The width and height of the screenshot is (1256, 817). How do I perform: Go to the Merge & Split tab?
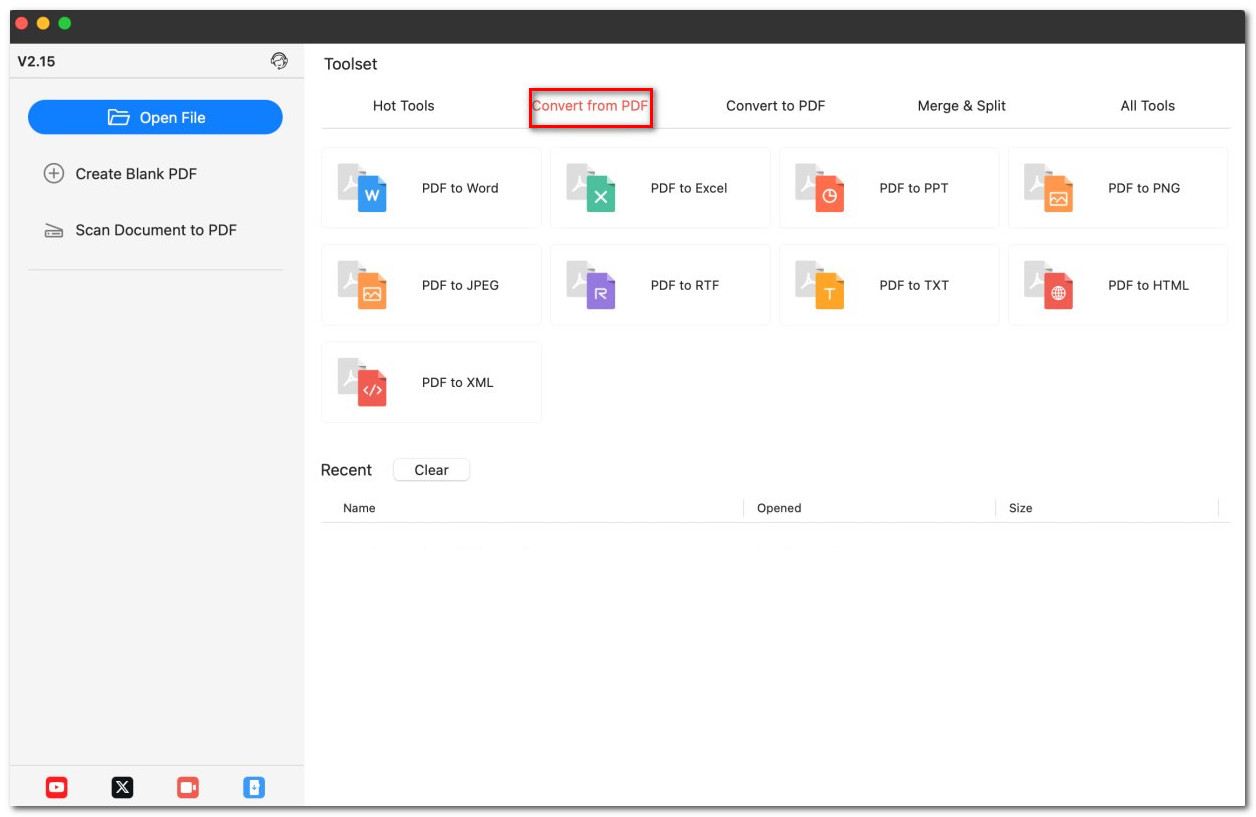pos(961,106)
